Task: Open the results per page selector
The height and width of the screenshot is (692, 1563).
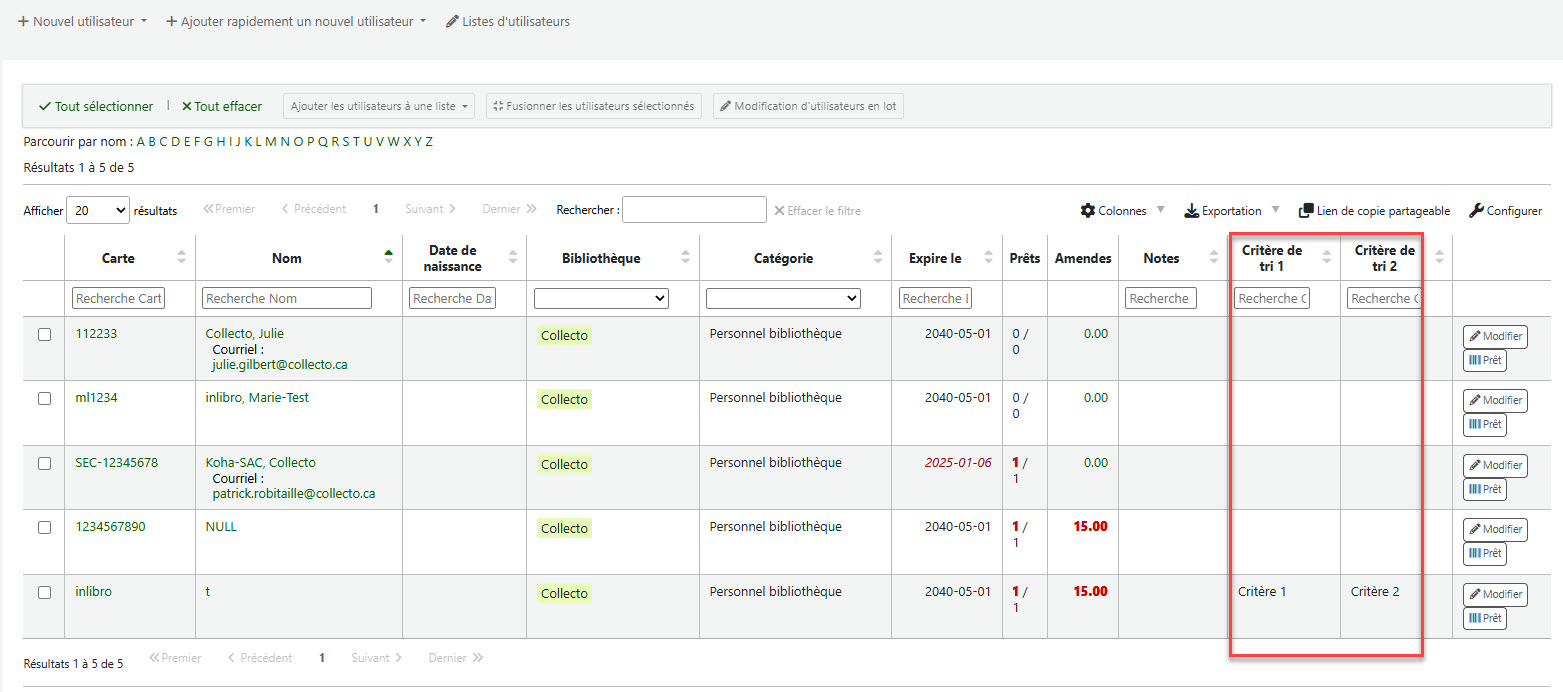Action: (x=98, y=210)
